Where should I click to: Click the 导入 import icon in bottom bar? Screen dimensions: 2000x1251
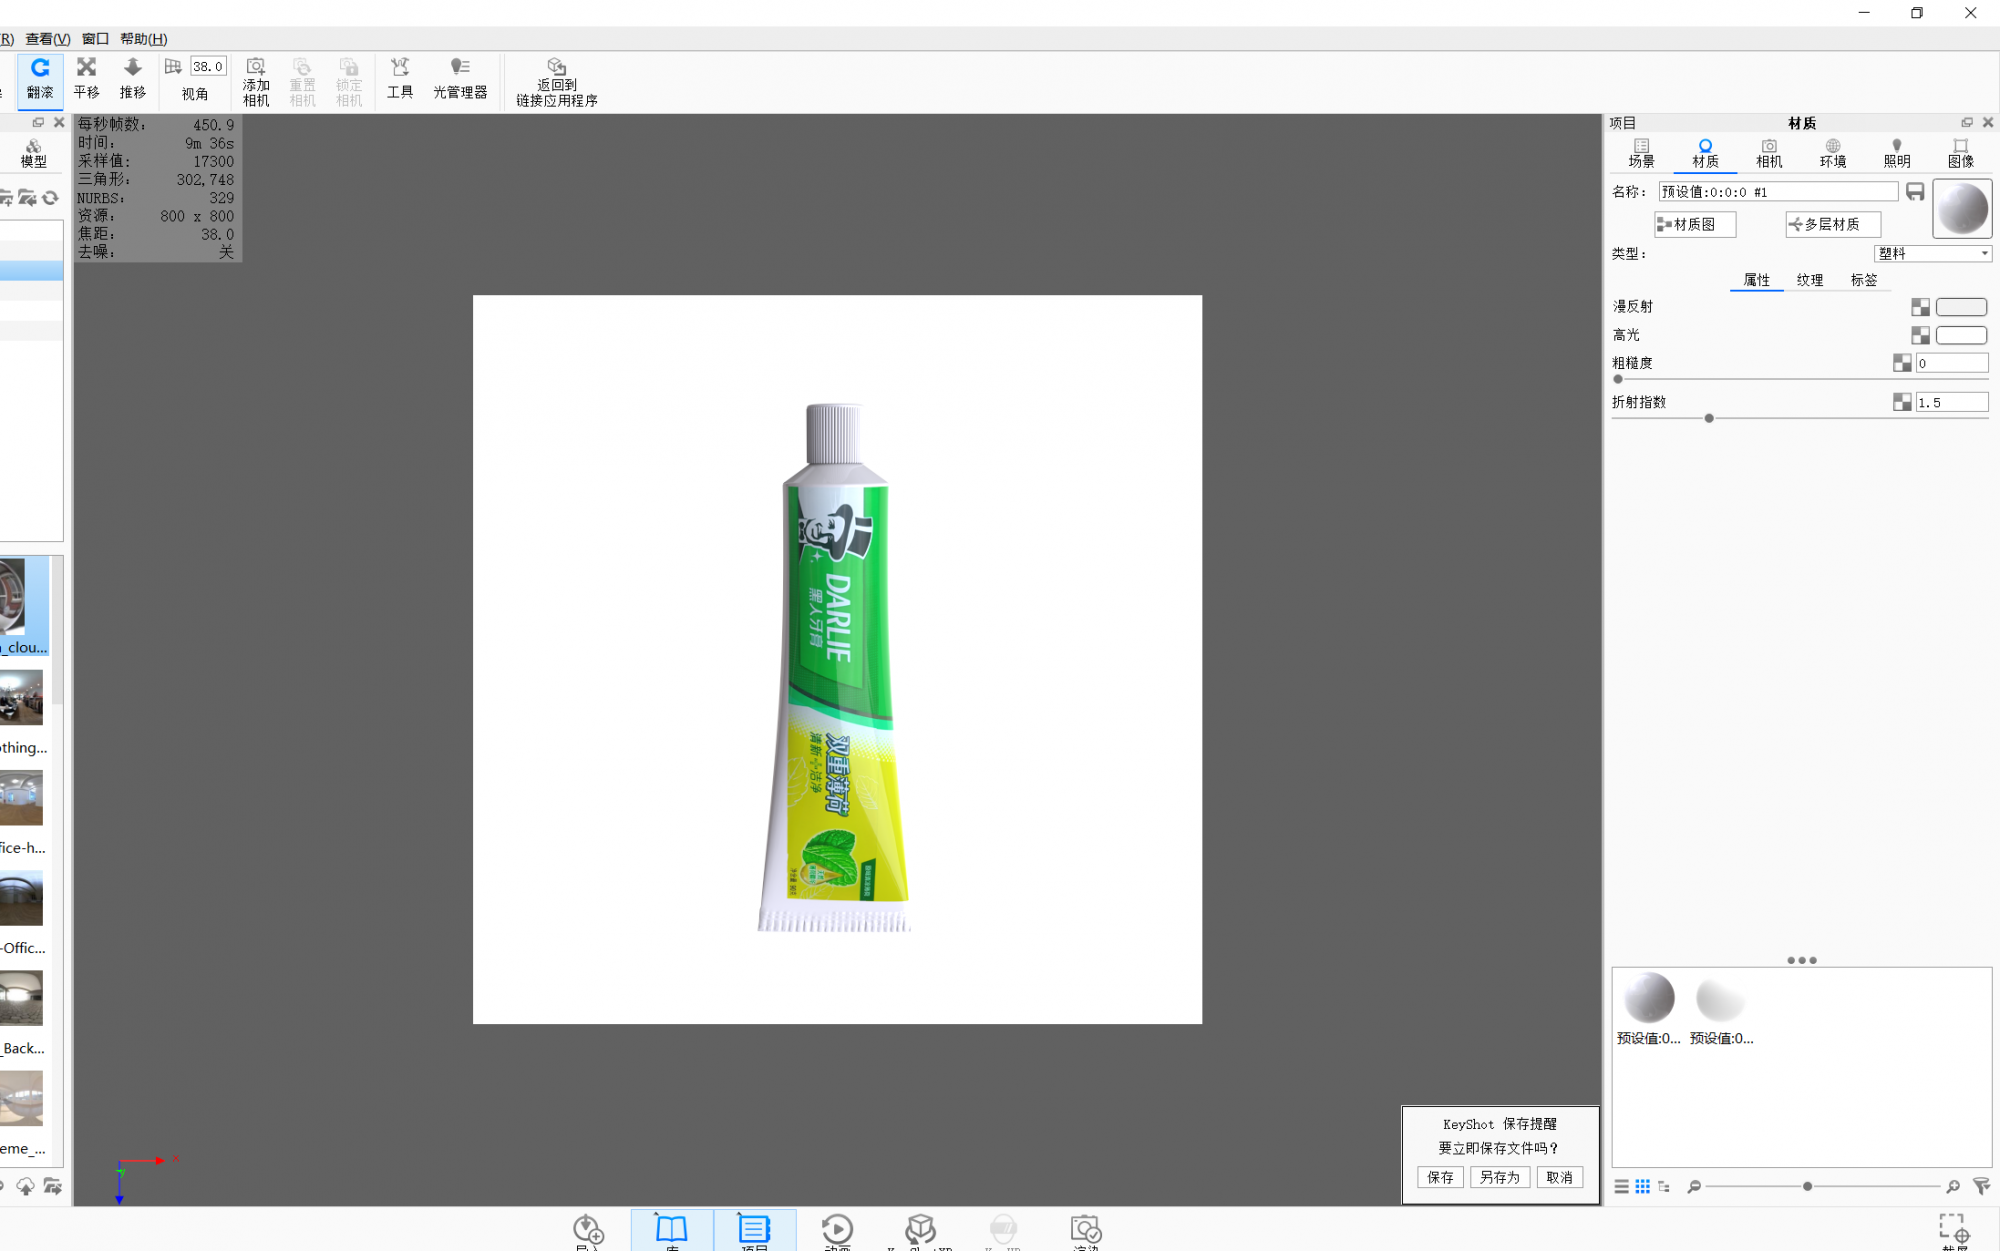tap(588, 1230)
